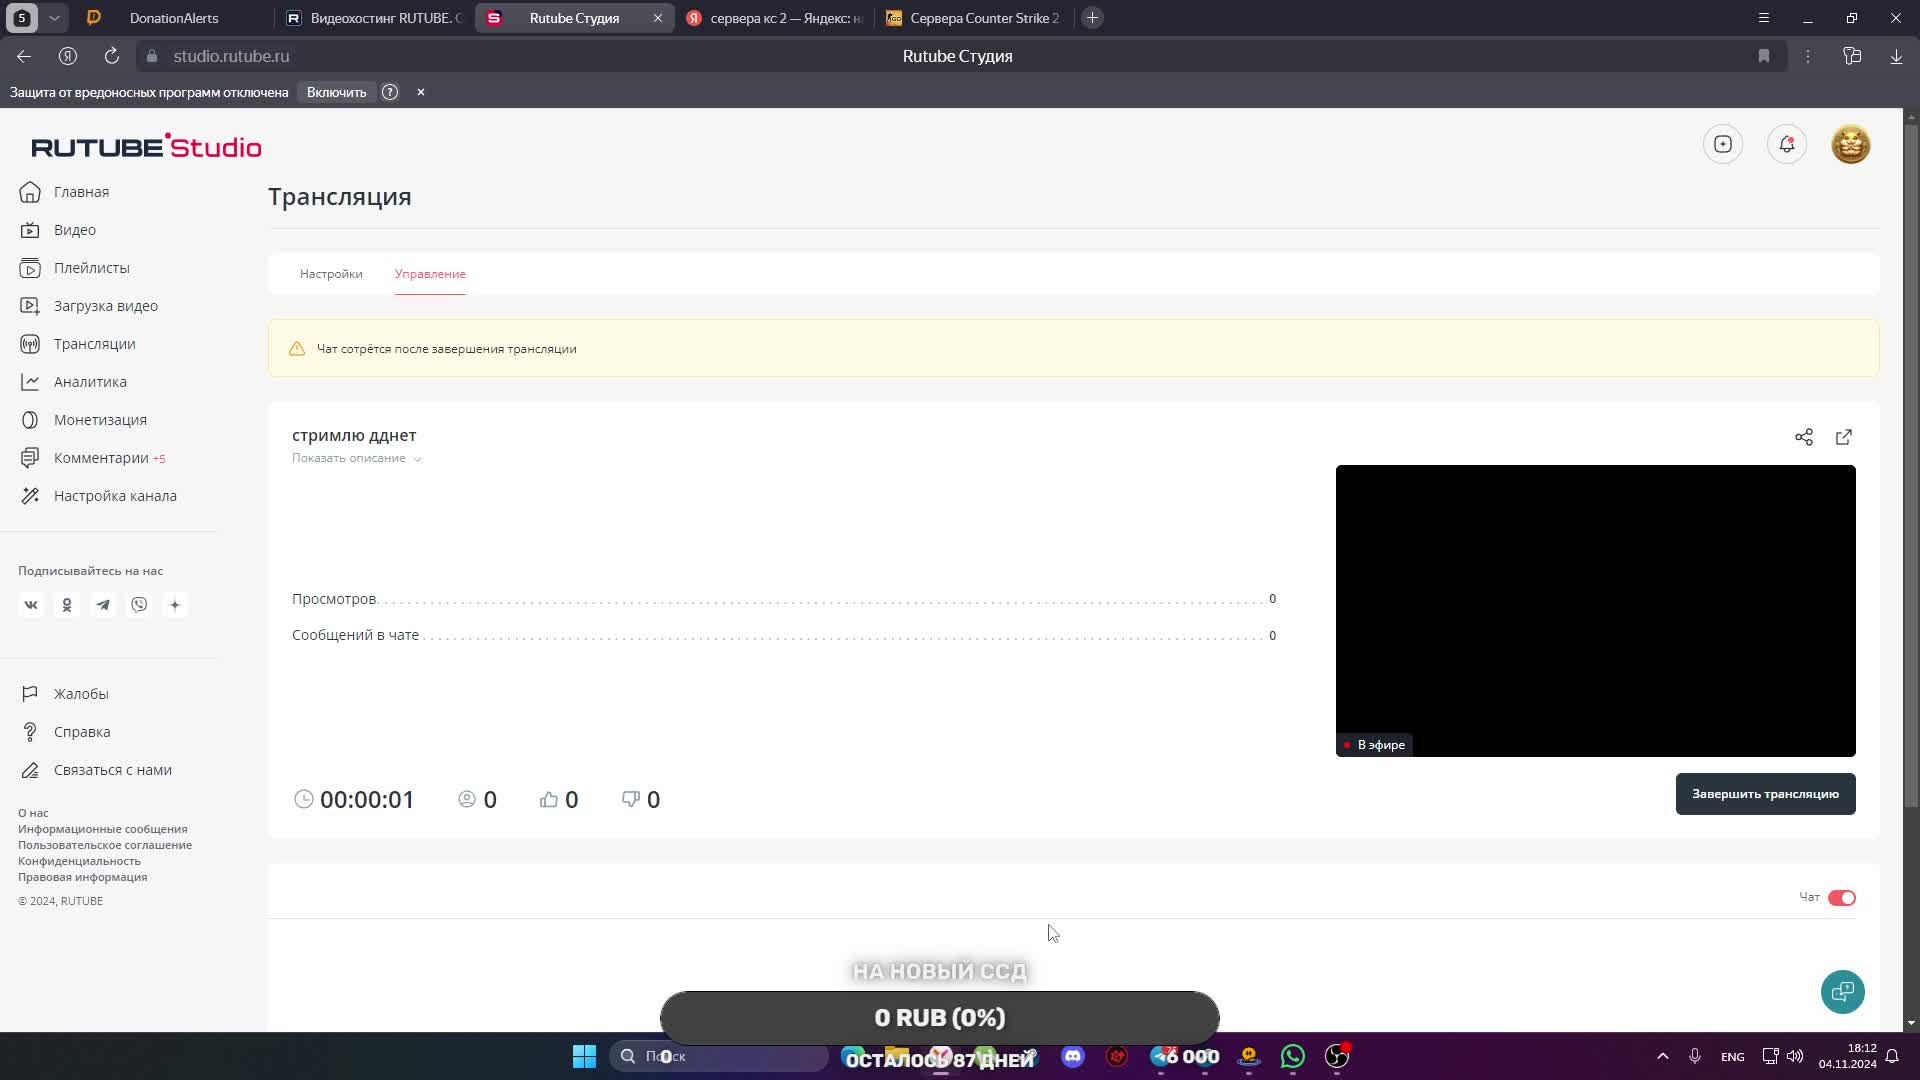Open a new browser tab
The width and height of the screenshot is (1920, 1080).
[1093, 18]
